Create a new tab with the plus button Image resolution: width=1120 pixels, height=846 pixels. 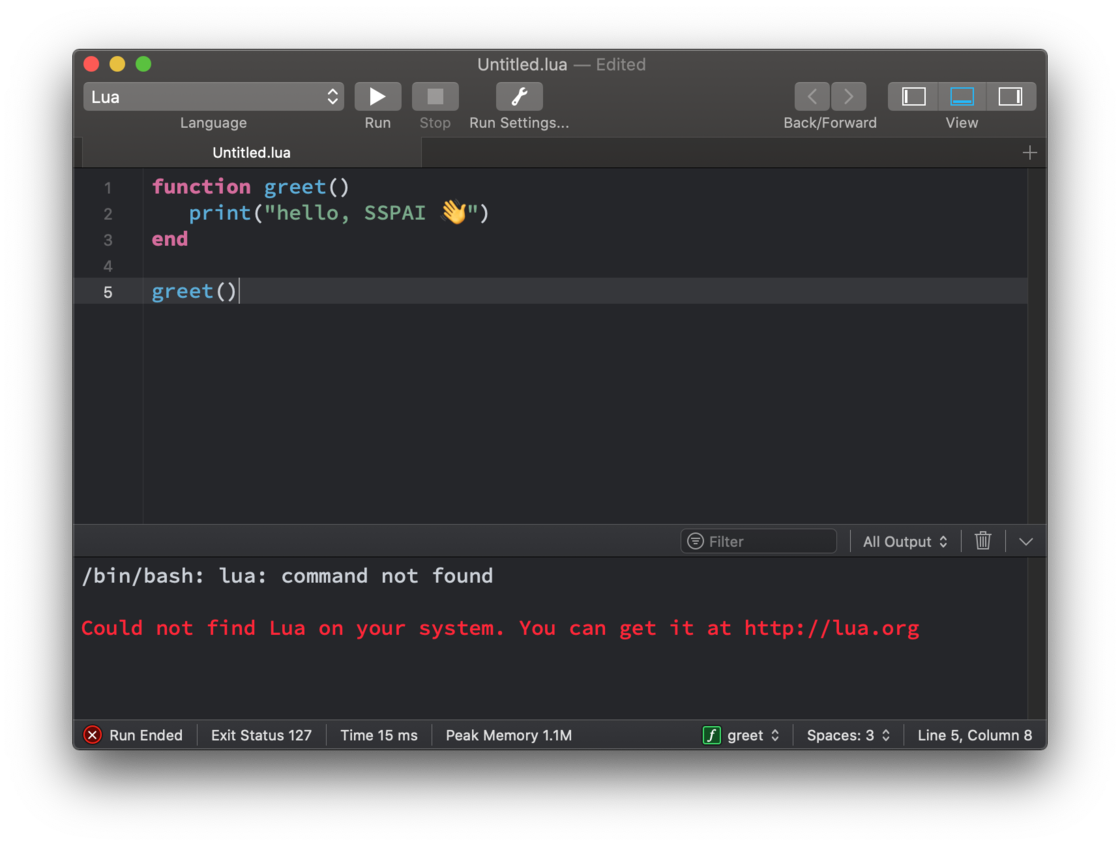[x=1030, y=152]
